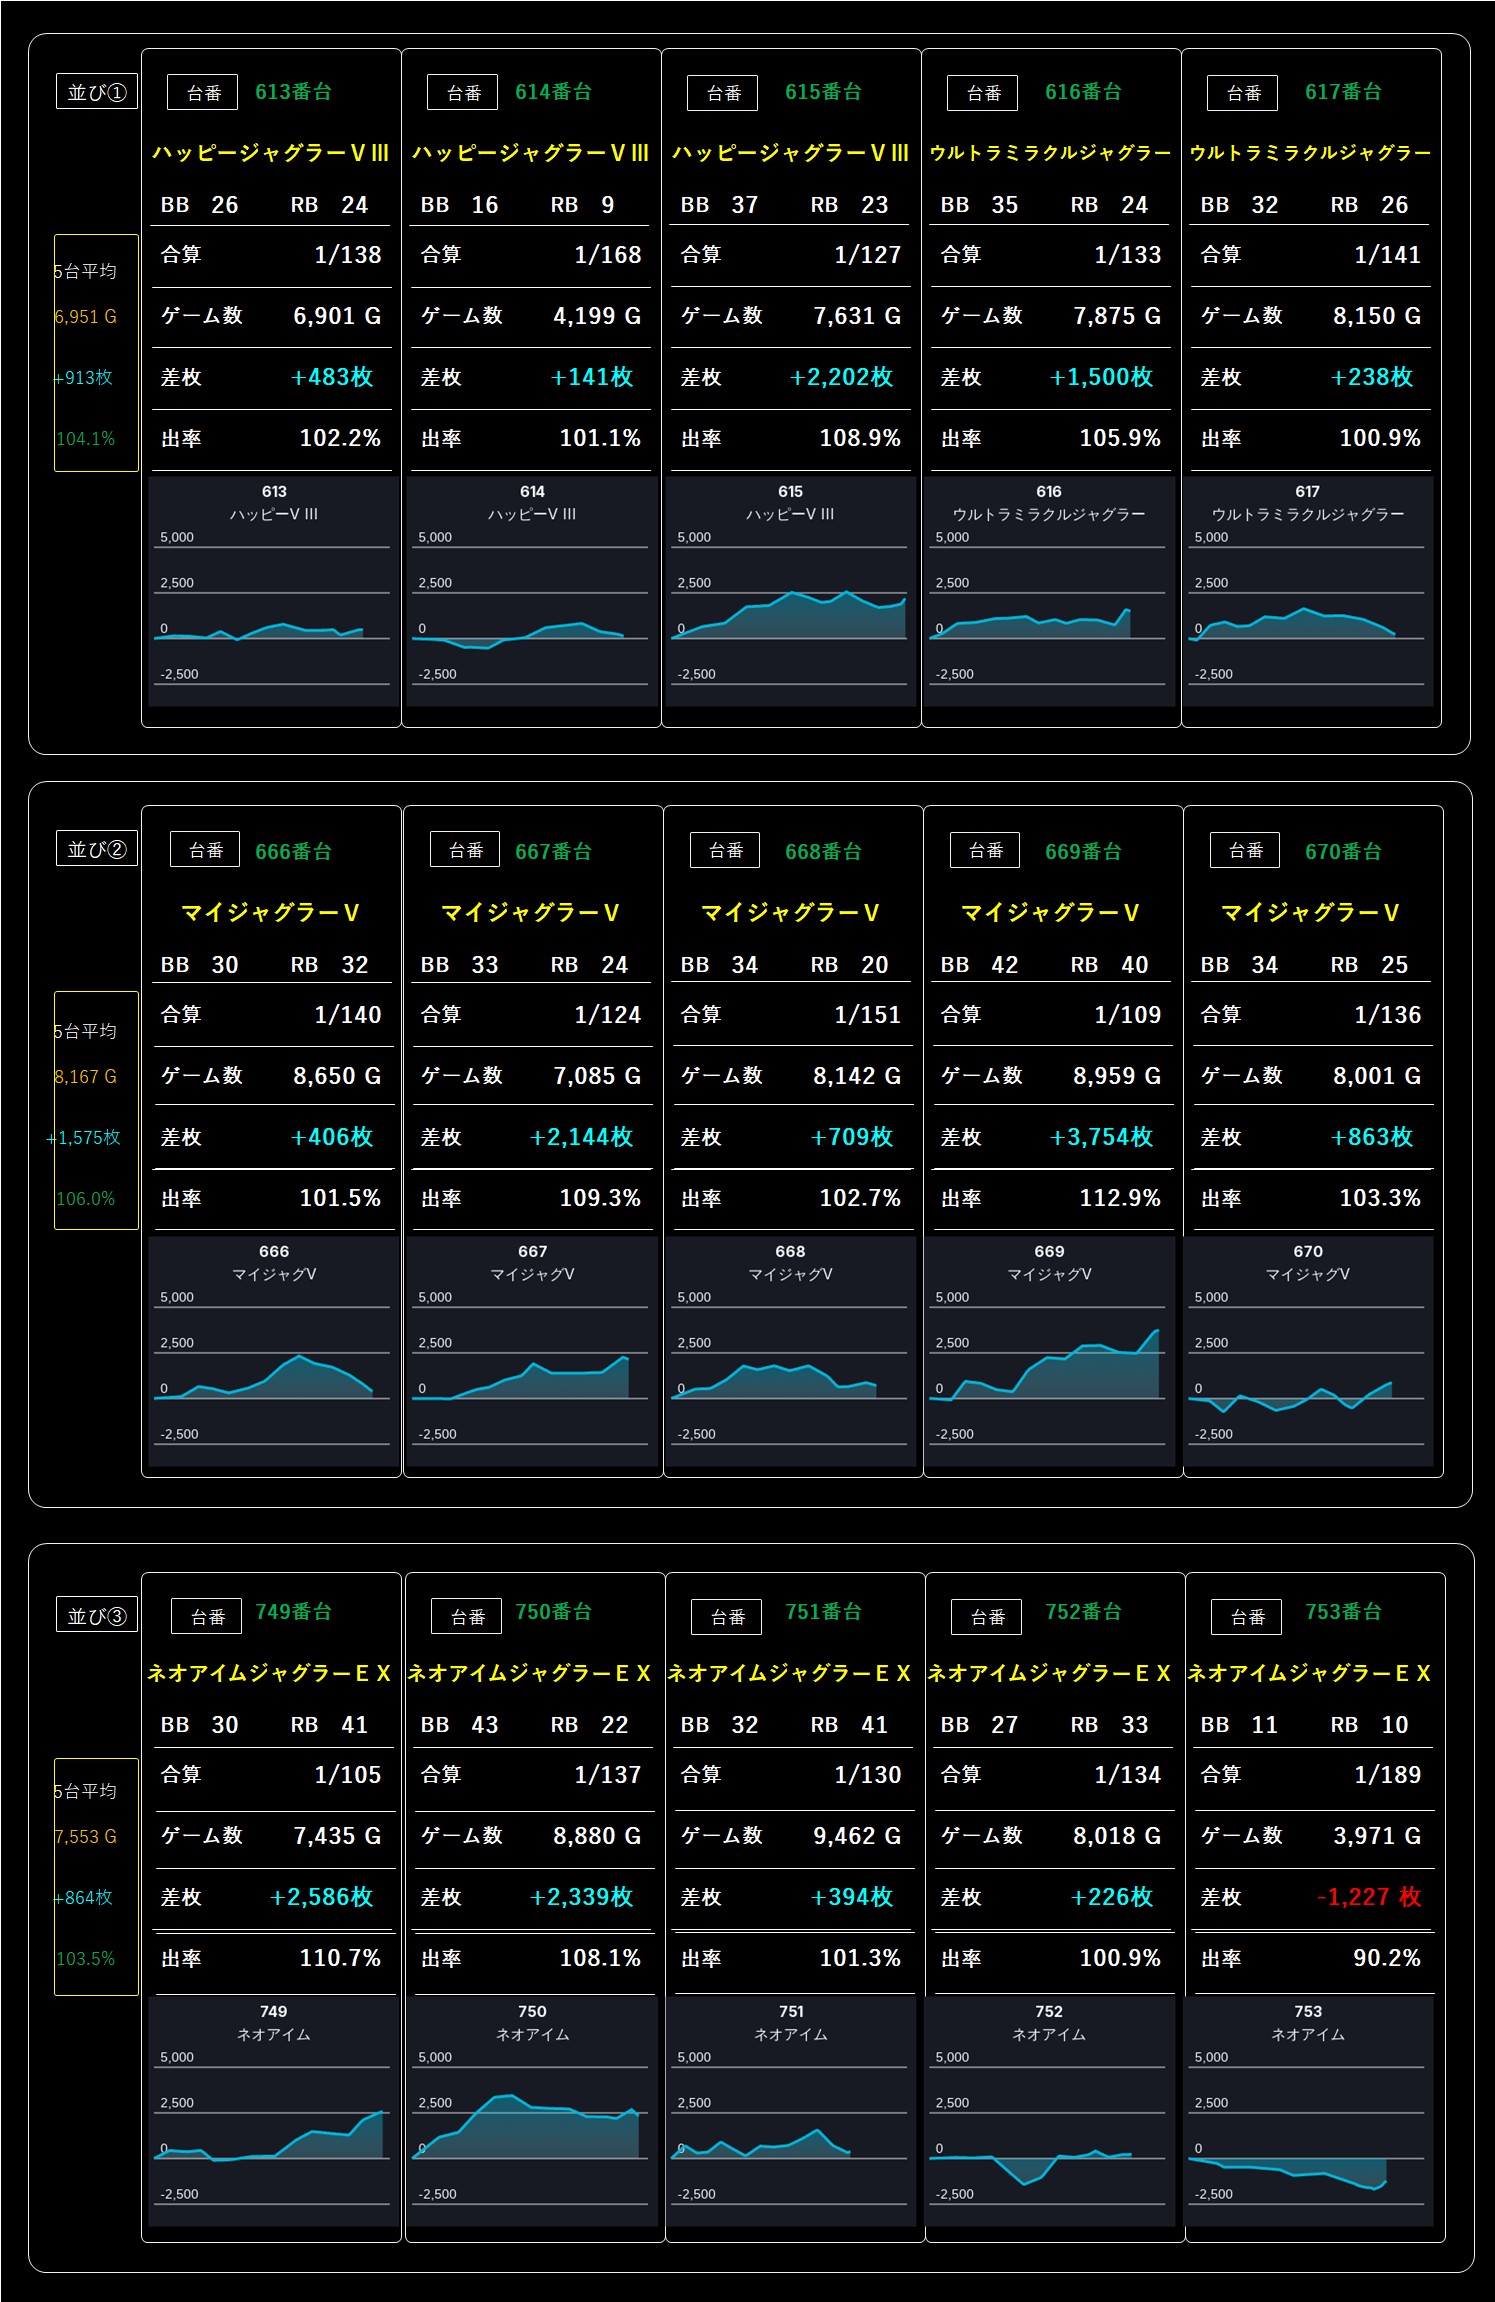Click the +2,339枚 difference value
Viewport: 1495px width, 2302px height.
pyautogui.click(x=581, y=1897)
